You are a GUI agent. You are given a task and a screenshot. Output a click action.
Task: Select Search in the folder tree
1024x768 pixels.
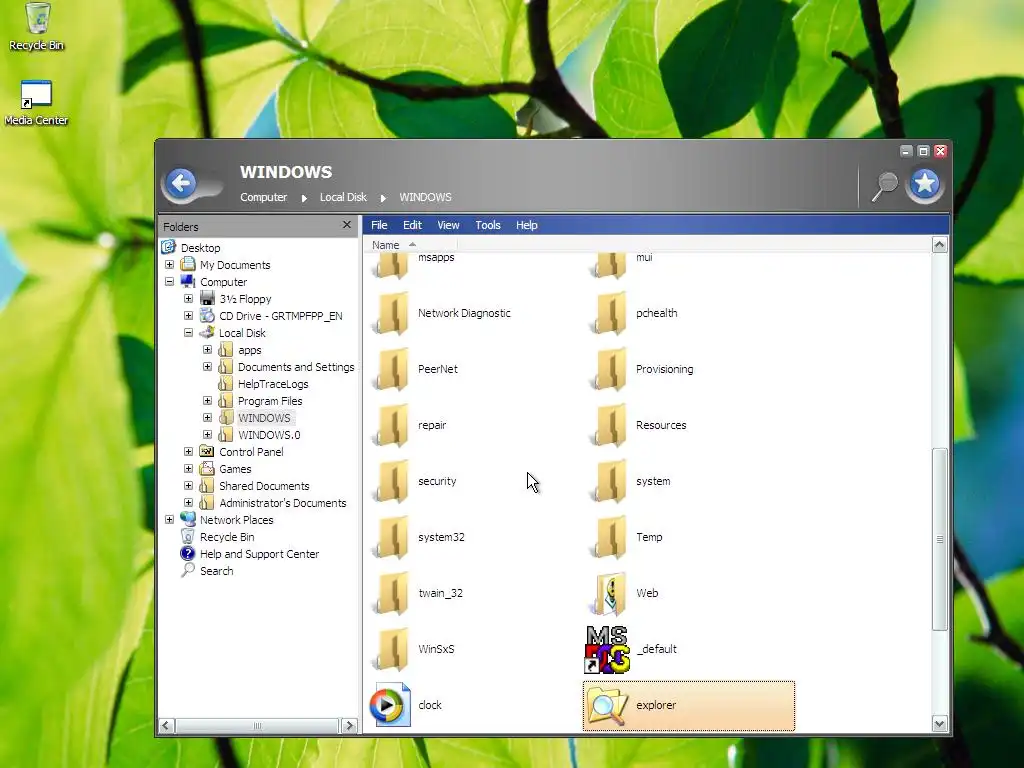[216, 571]
